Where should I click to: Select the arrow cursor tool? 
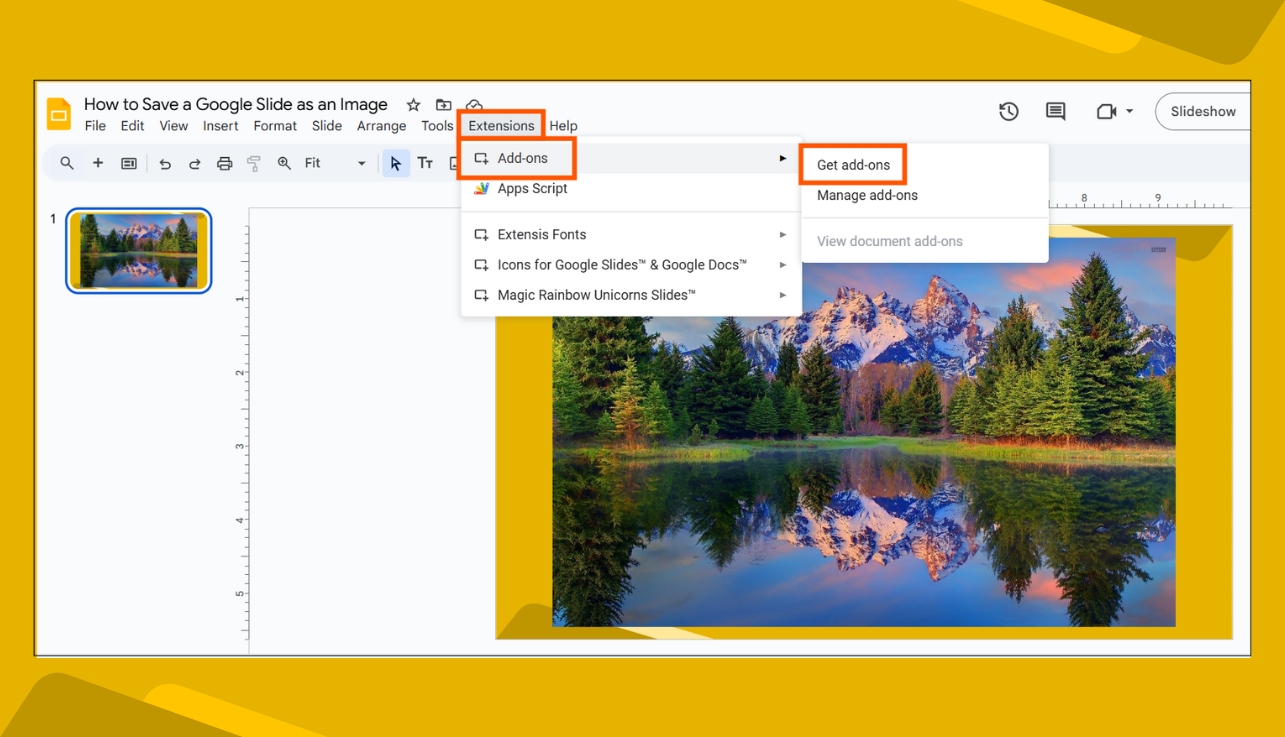pos(395,162)
